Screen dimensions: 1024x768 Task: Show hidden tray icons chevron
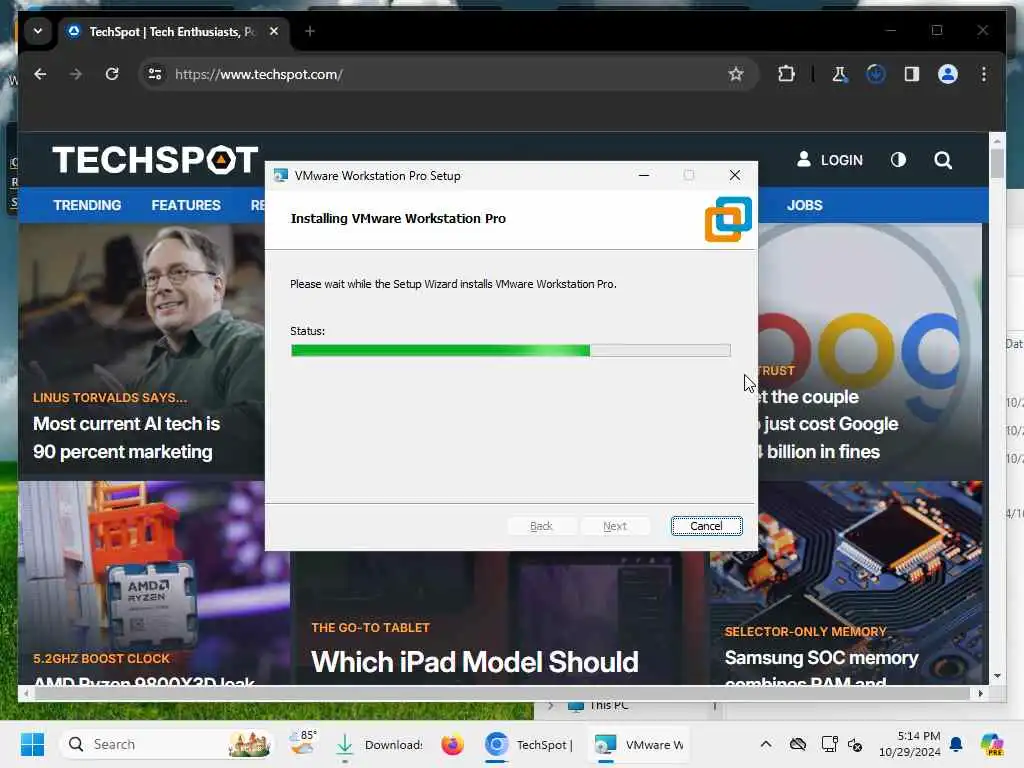point(766,744)
